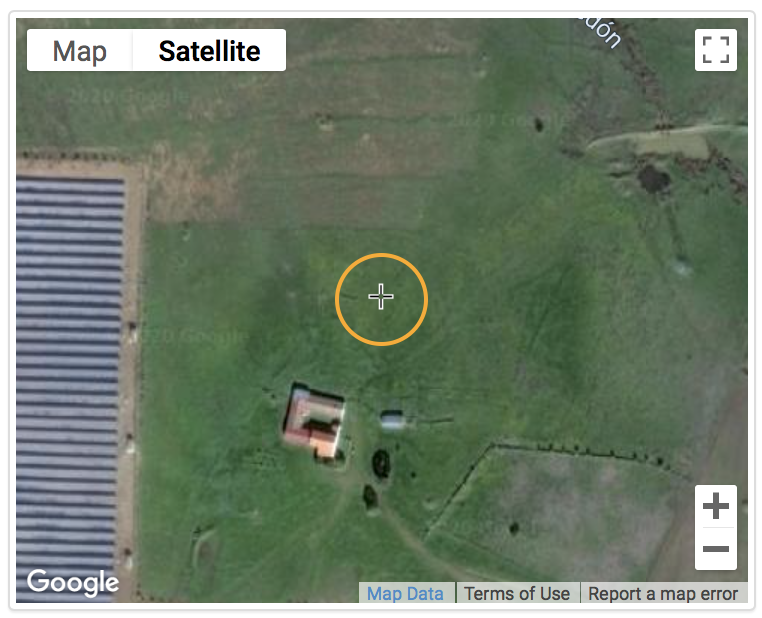Zoom in with the plus button
This screenshot has width=762, height=618.
(x=715, y=506)
